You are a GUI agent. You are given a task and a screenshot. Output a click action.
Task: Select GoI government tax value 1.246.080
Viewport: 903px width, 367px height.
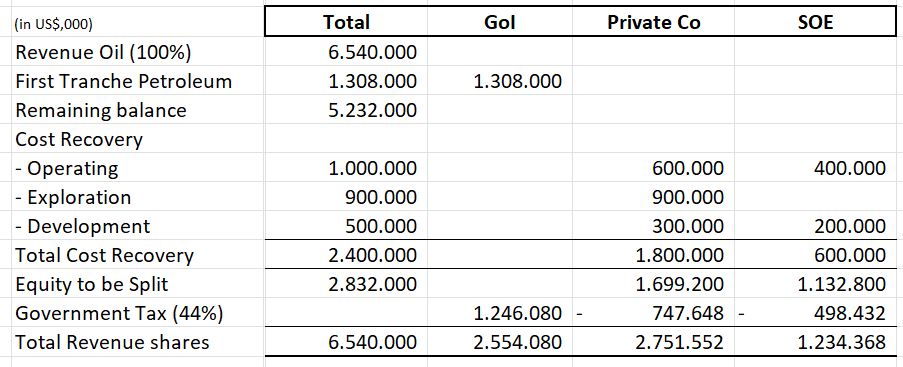pos(499,313)
